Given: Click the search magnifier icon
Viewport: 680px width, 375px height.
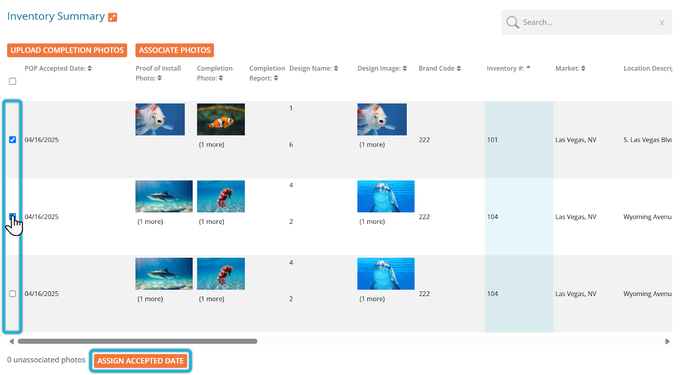Looking at the screenshot, I should click(x=512, y=22).
